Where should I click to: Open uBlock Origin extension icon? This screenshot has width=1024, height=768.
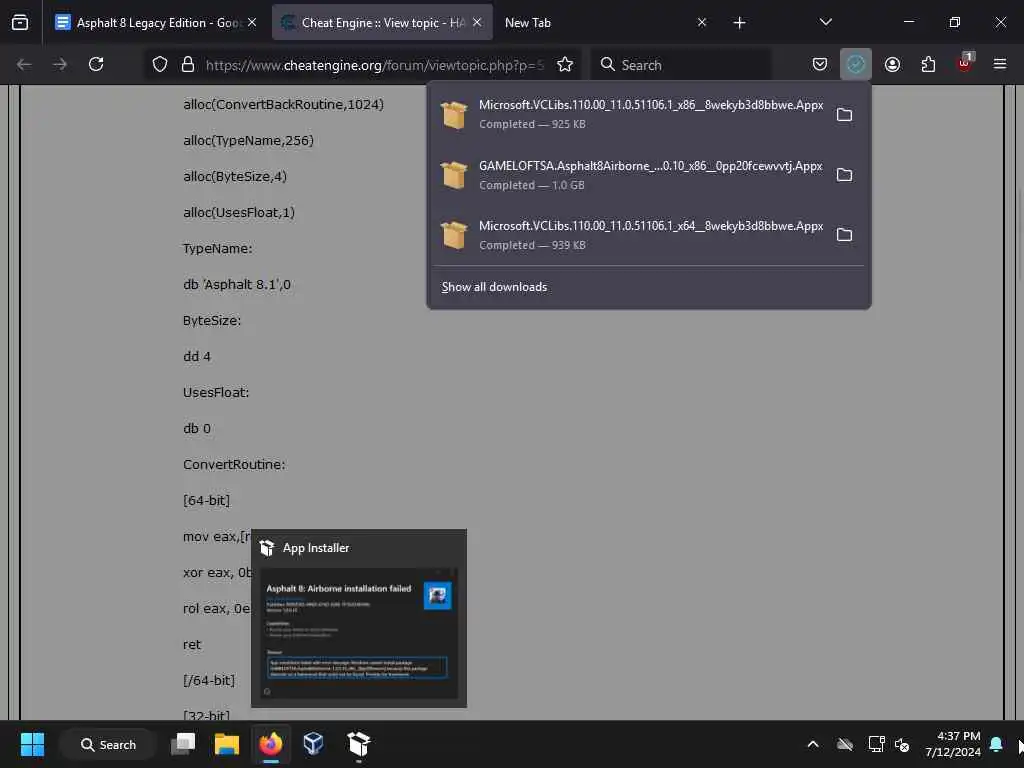click(x=965, y=65)
